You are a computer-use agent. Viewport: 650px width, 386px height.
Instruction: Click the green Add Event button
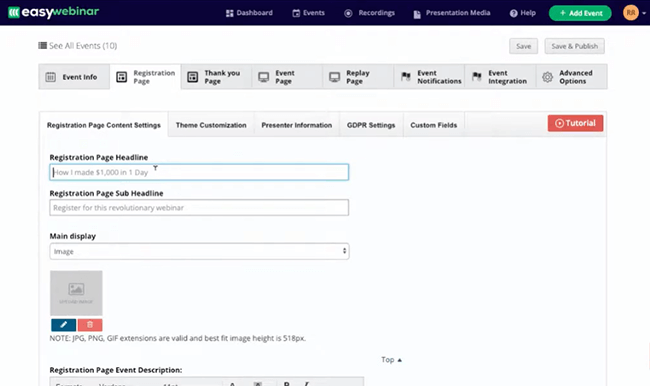[x=580, y=13]
